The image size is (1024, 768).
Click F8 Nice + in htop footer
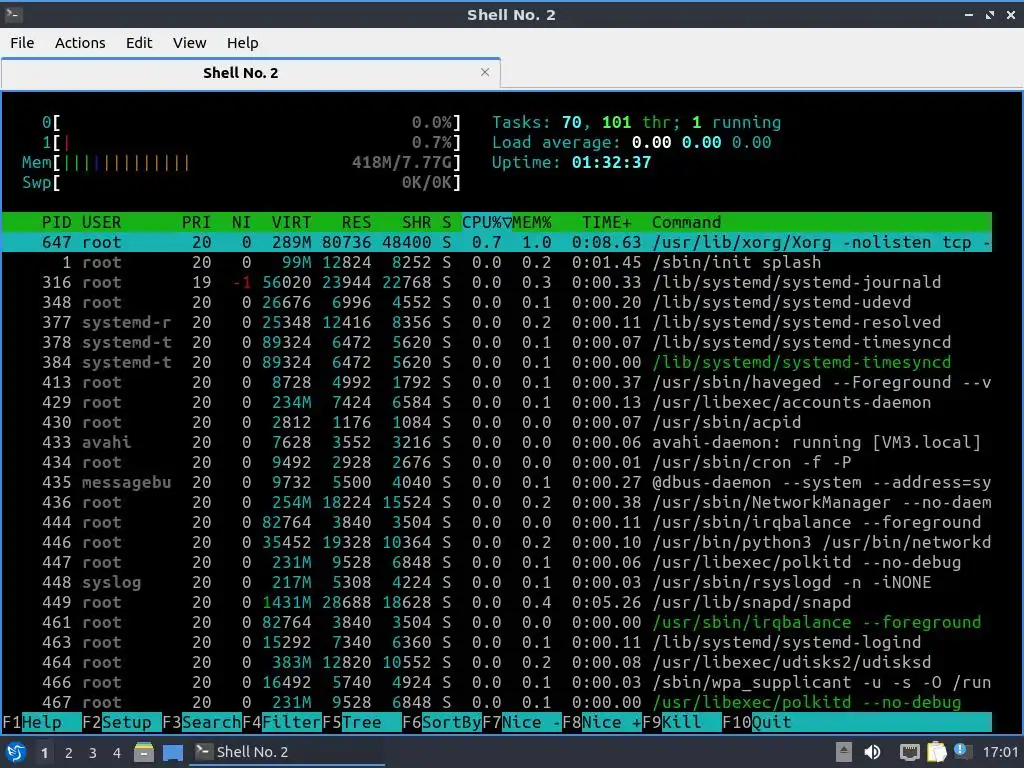pos(601,722)
